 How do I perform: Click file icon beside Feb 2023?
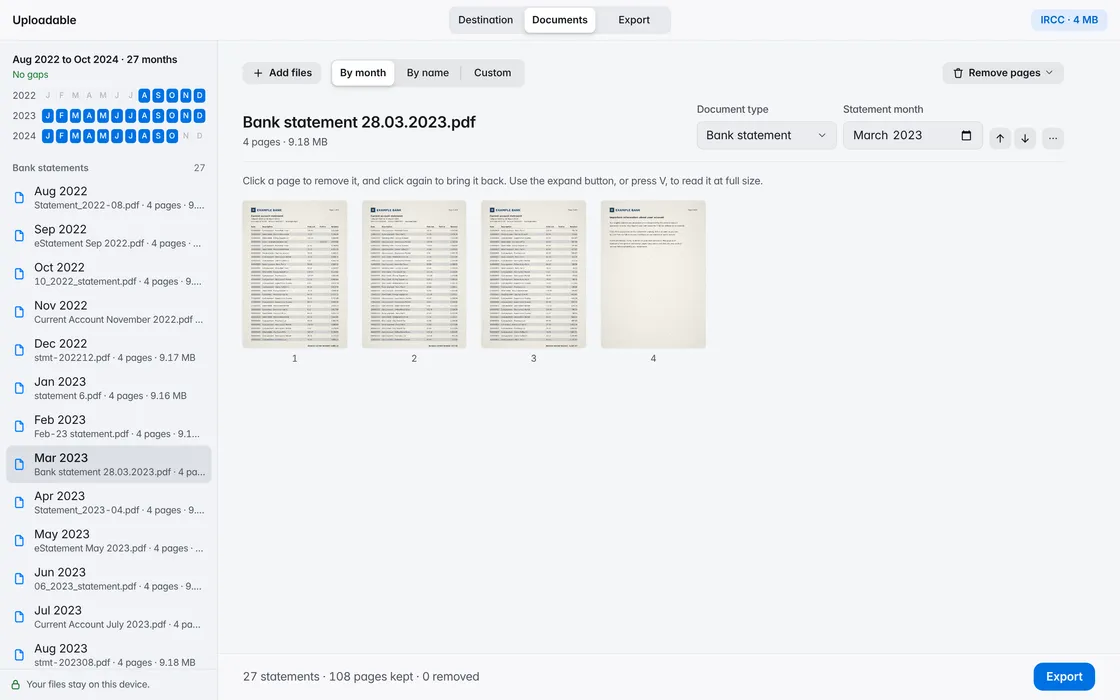(19, 426)
